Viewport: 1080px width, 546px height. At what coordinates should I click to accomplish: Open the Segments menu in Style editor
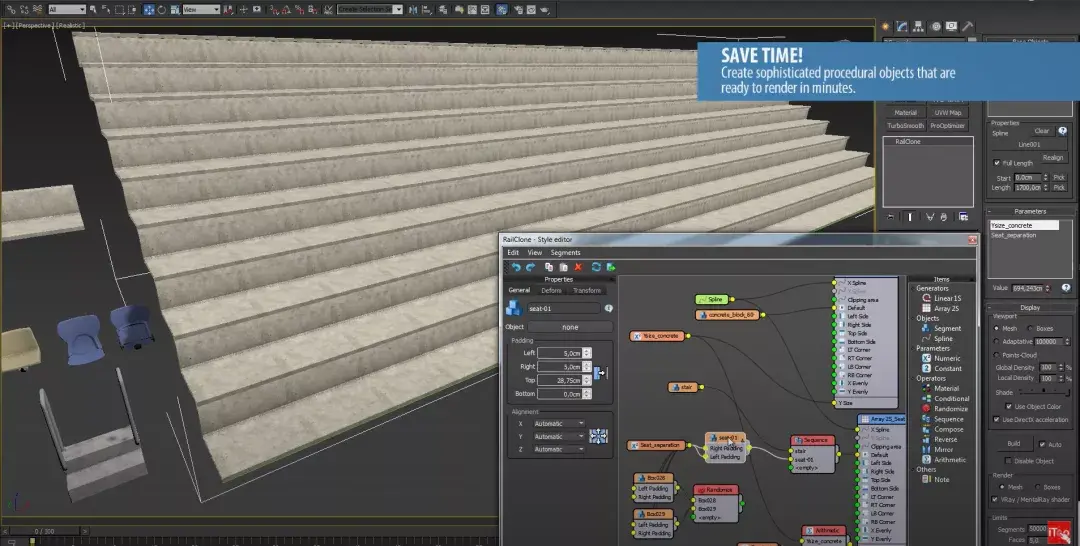pos(565,253)
